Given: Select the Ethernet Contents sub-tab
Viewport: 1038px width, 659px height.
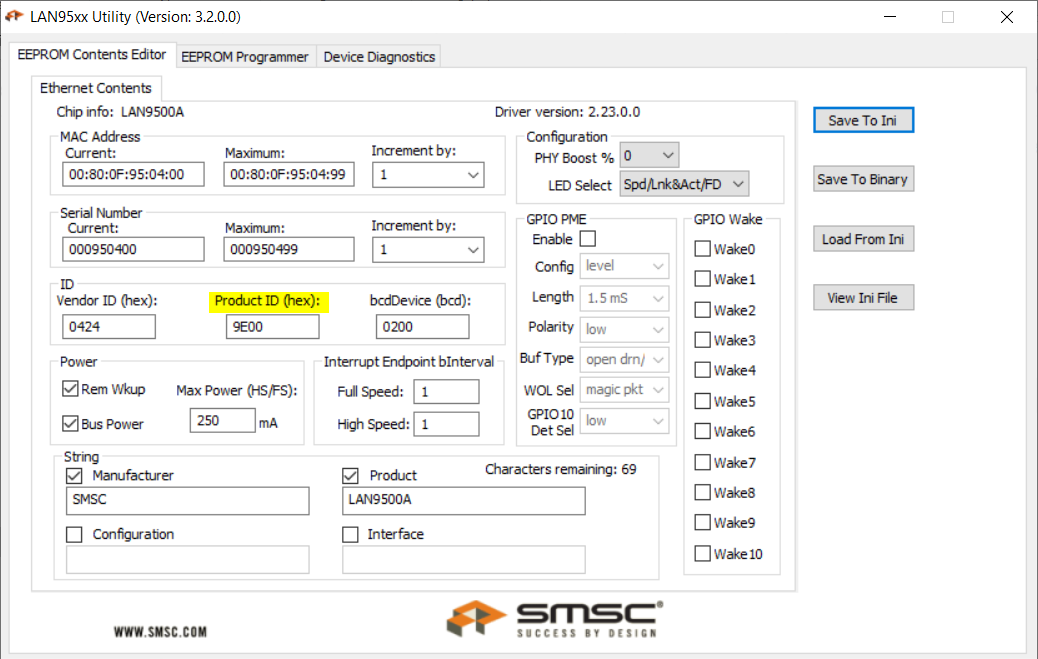Looking at the screenshot, I should 96,88.
